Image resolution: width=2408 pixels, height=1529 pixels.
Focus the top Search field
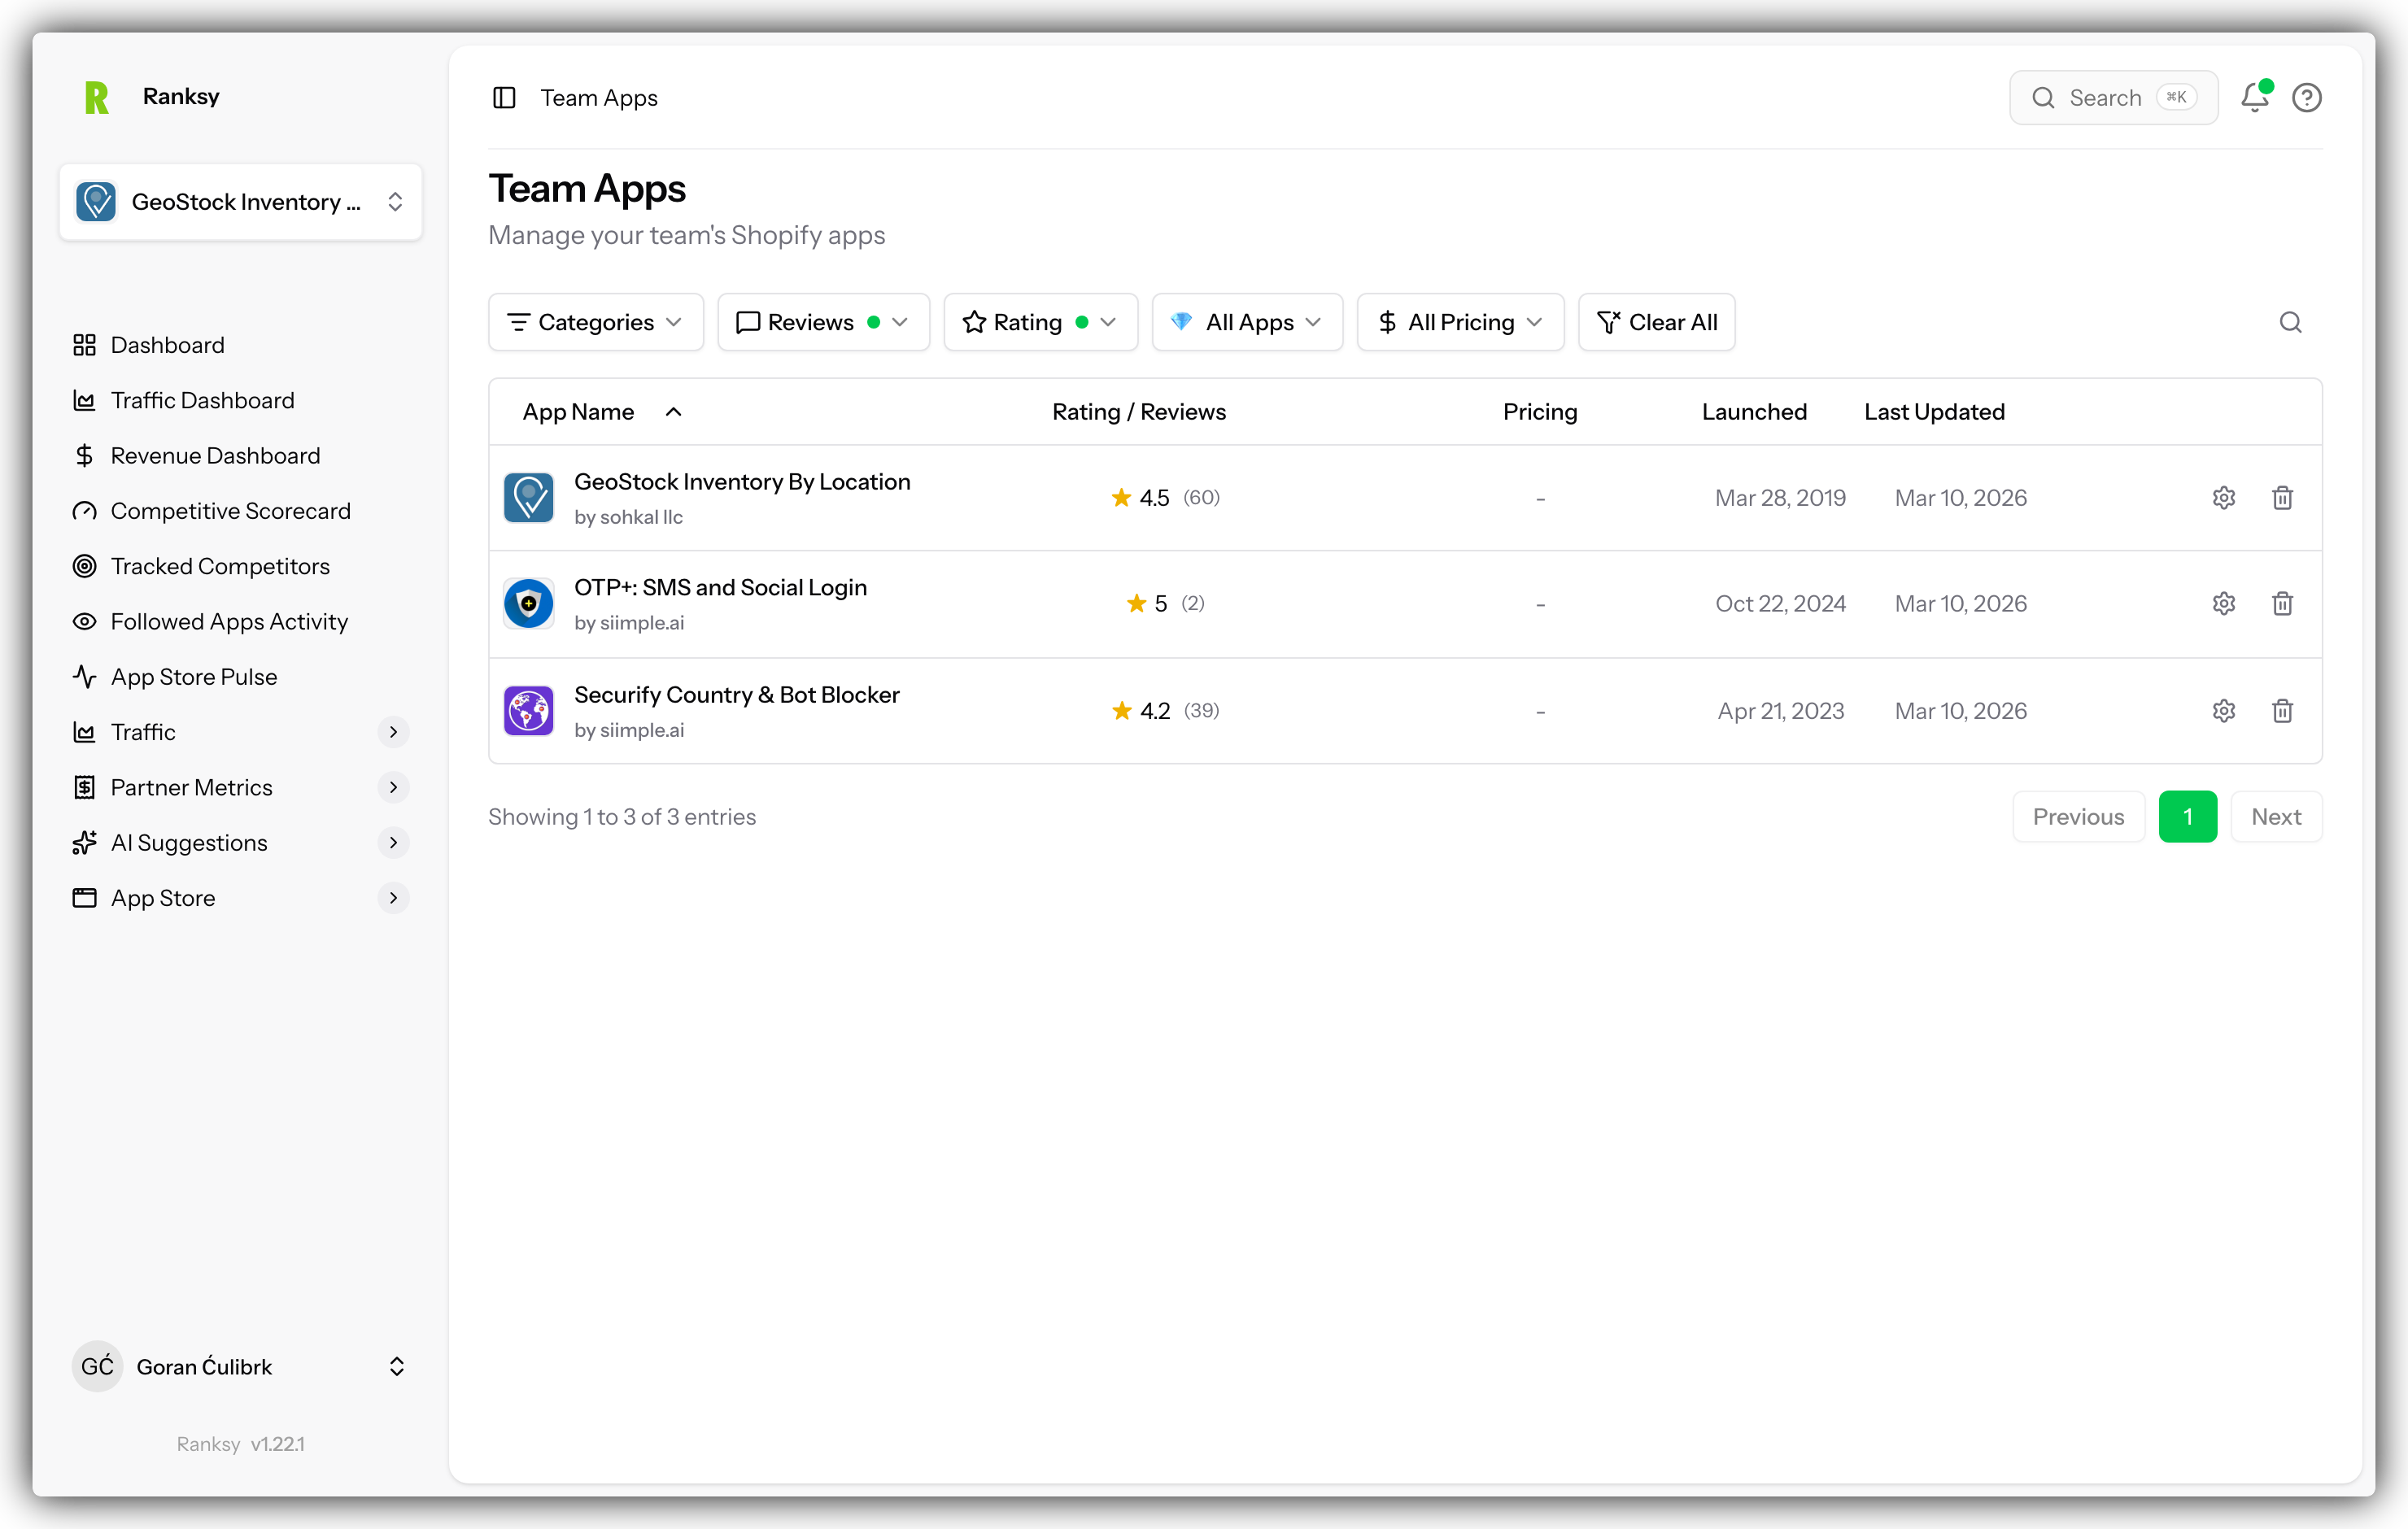(x=2113, y=97)
